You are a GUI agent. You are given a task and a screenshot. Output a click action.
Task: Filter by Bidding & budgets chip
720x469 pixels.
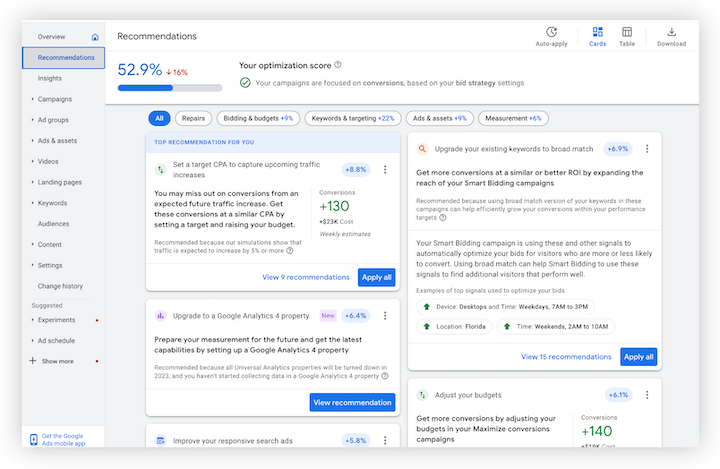pyautogui.click(x=256, y=118)
